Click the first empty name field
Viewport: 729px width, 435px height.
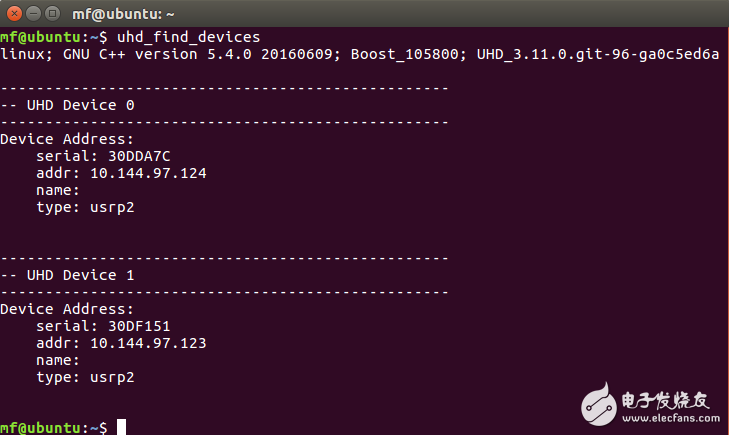click(57, 190)
